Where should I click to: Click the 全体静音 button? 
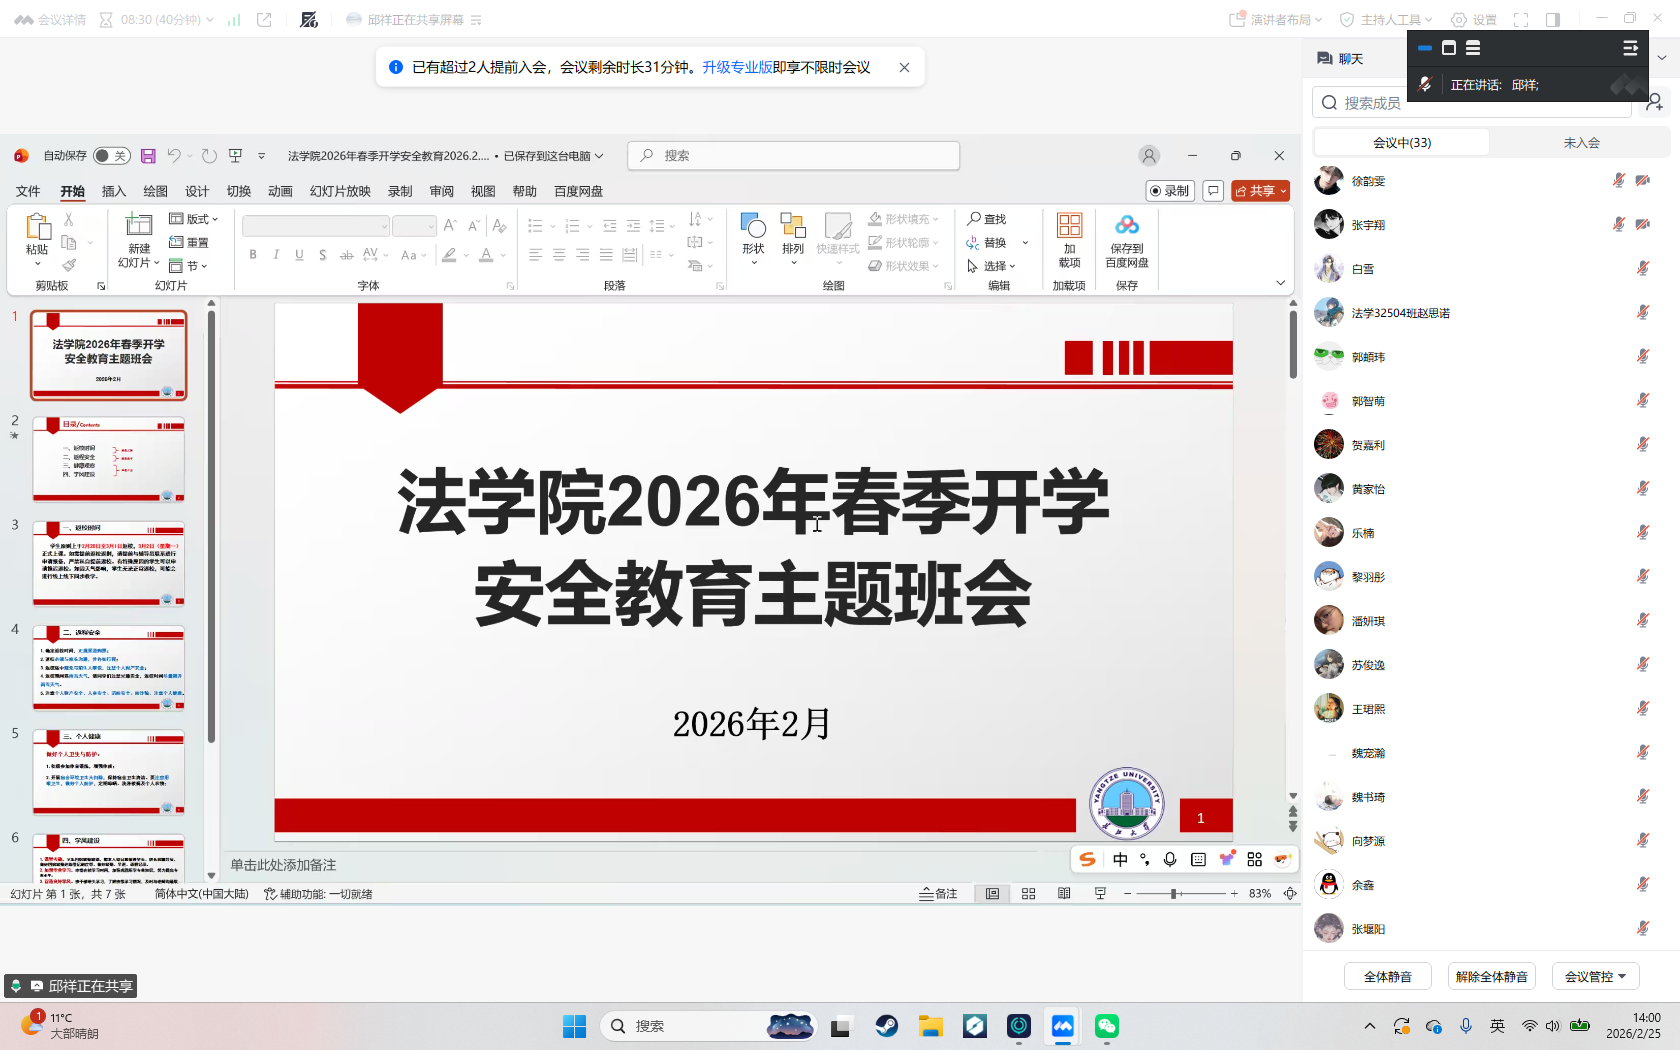pyautogui.click(x=1387, y=977)
